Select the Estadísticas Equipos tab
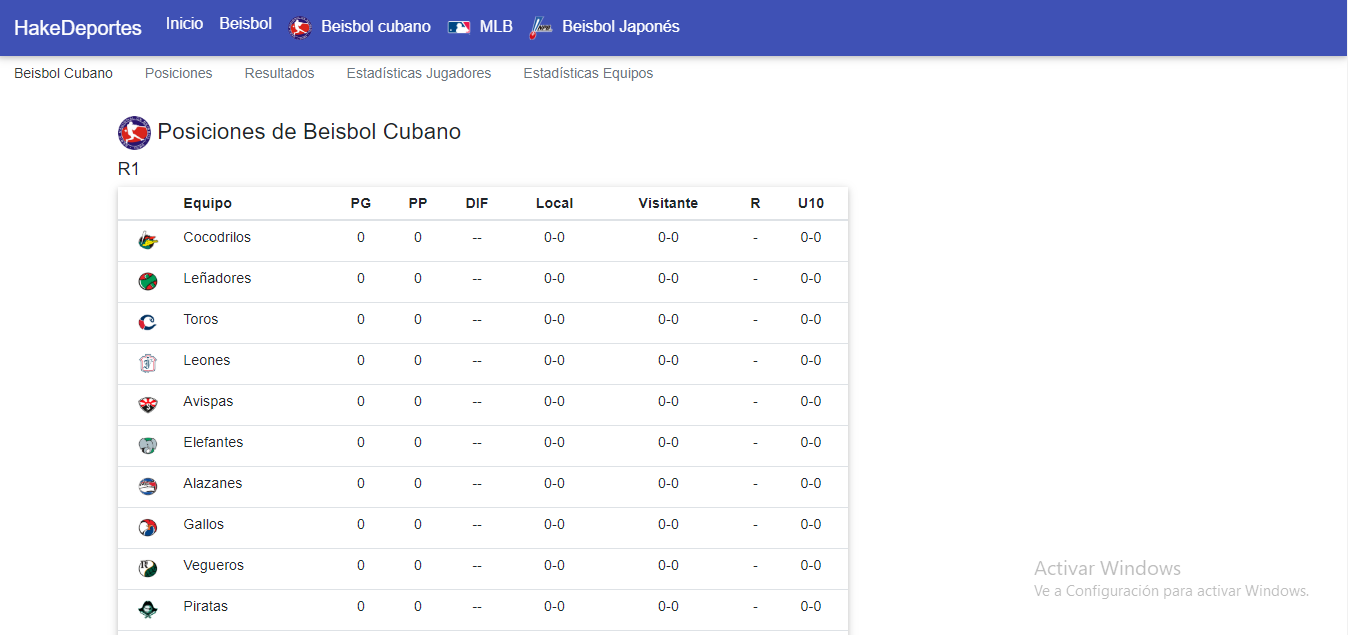The image size is (1348, 635). pos(588,73)
